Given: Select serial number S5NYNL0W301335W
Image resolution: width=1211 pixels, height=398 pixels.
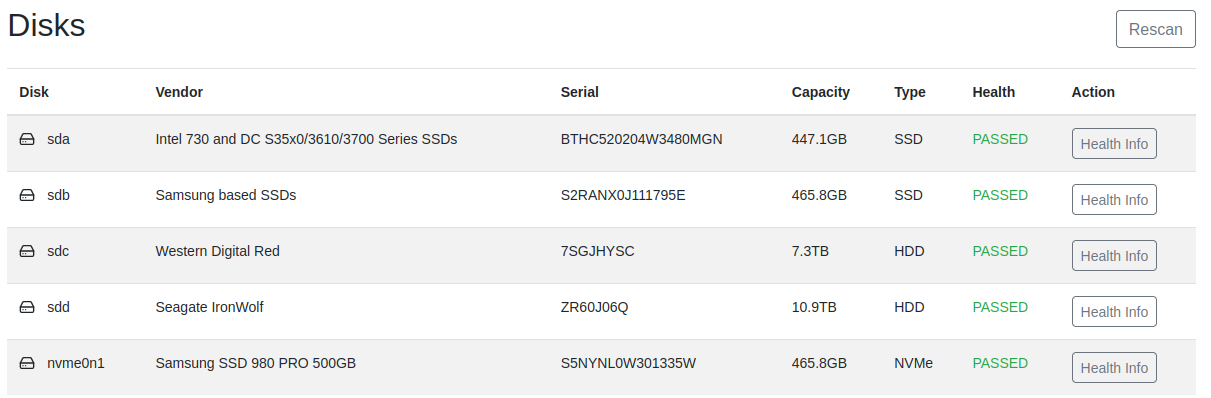Looking at the screenshot, I should pos(628,363).
